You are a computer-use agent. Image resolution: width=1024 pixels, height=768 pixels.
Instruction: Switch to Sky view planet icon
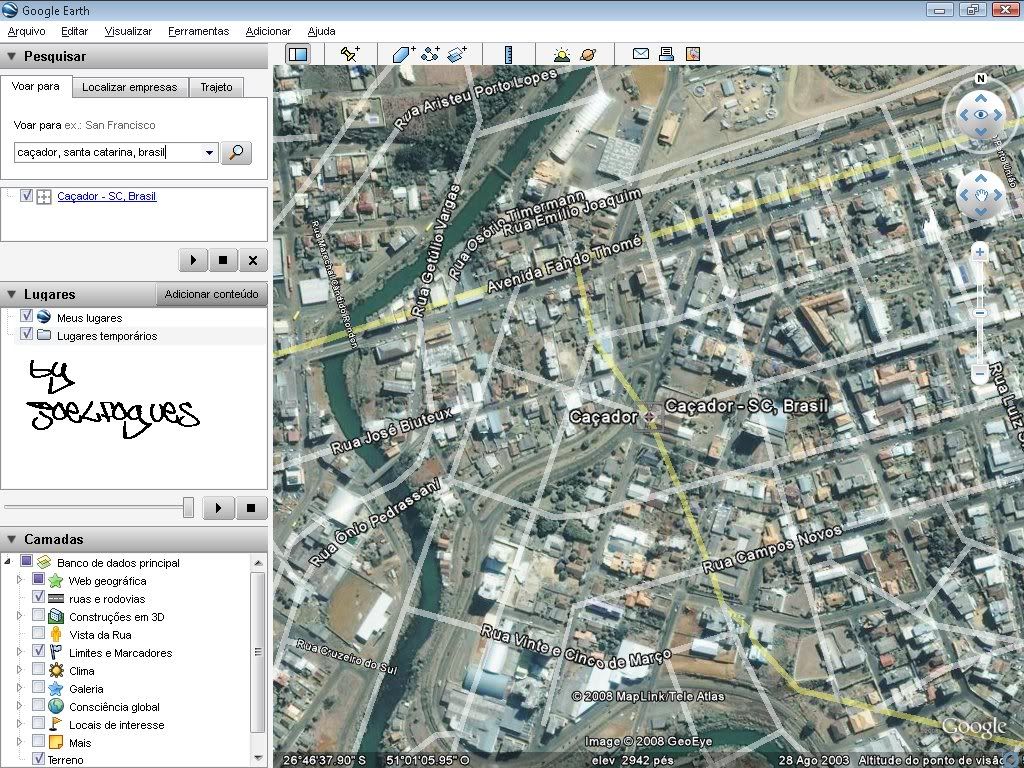click(x=588, y=54)
